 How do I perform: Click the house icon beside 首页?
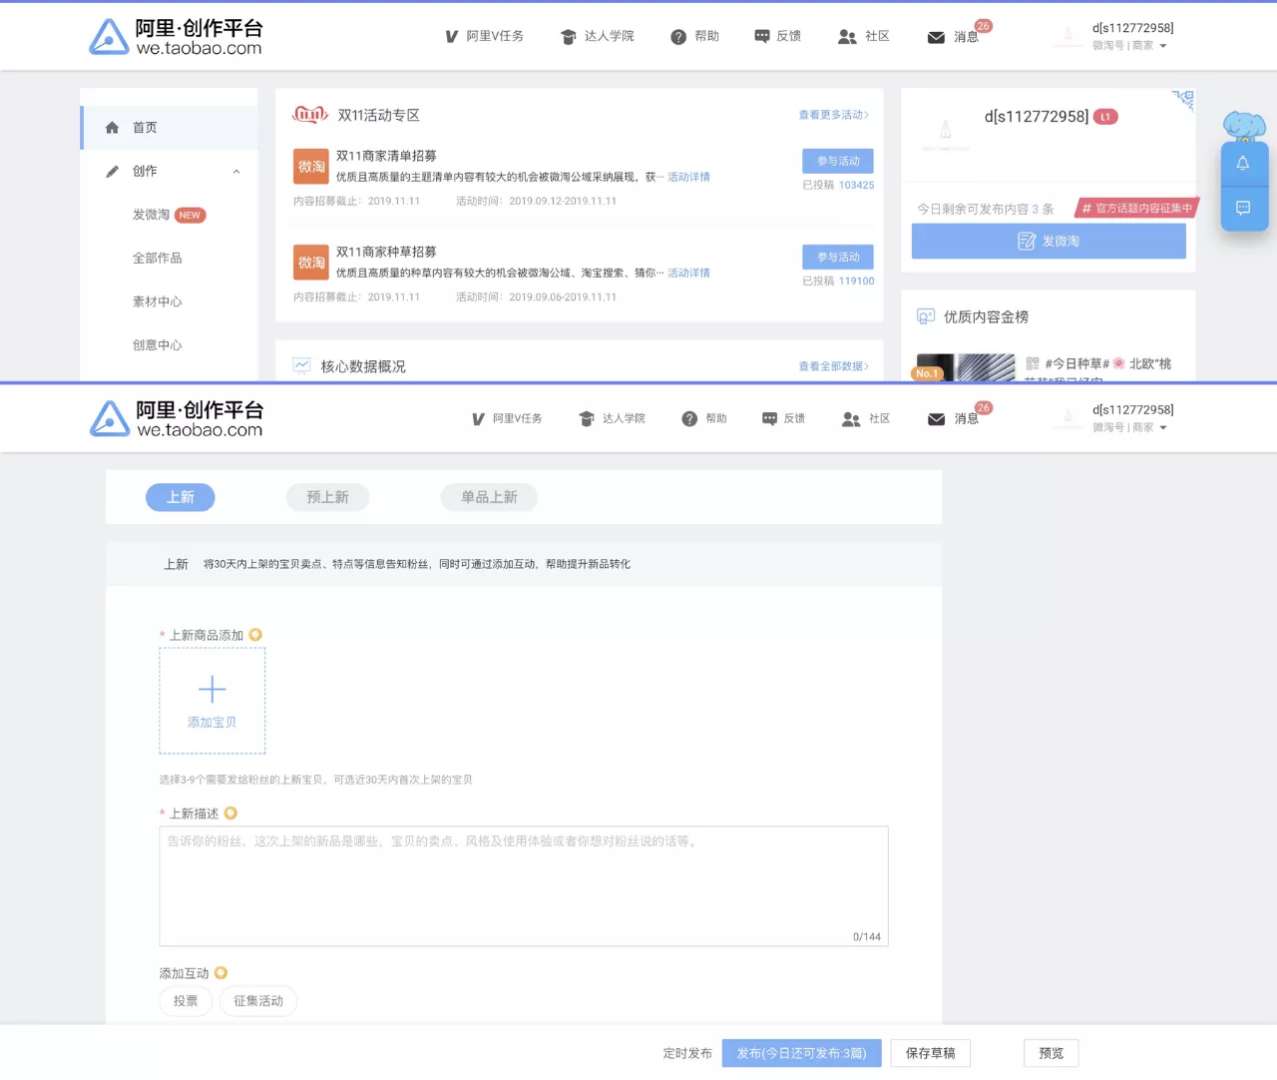(x=112, y=128)
